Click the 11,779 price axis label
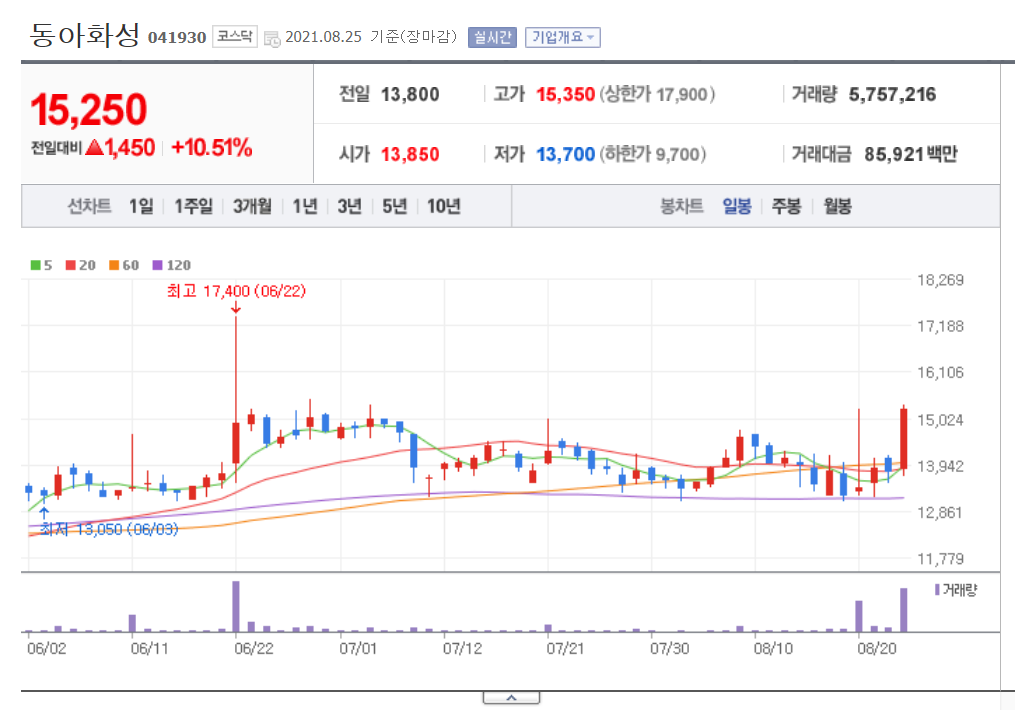The image size is (1015, 710). point(940,559)
